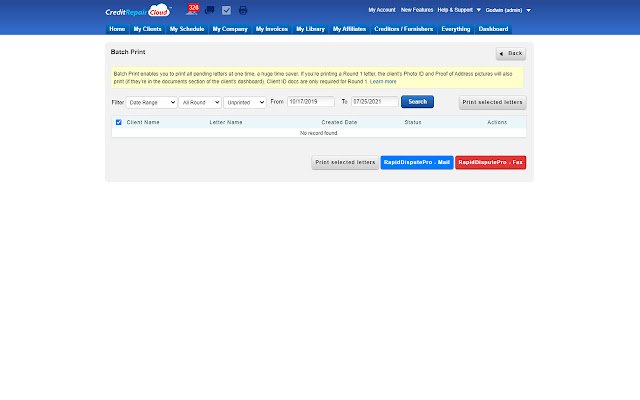Click the To date field

(375, 102)
